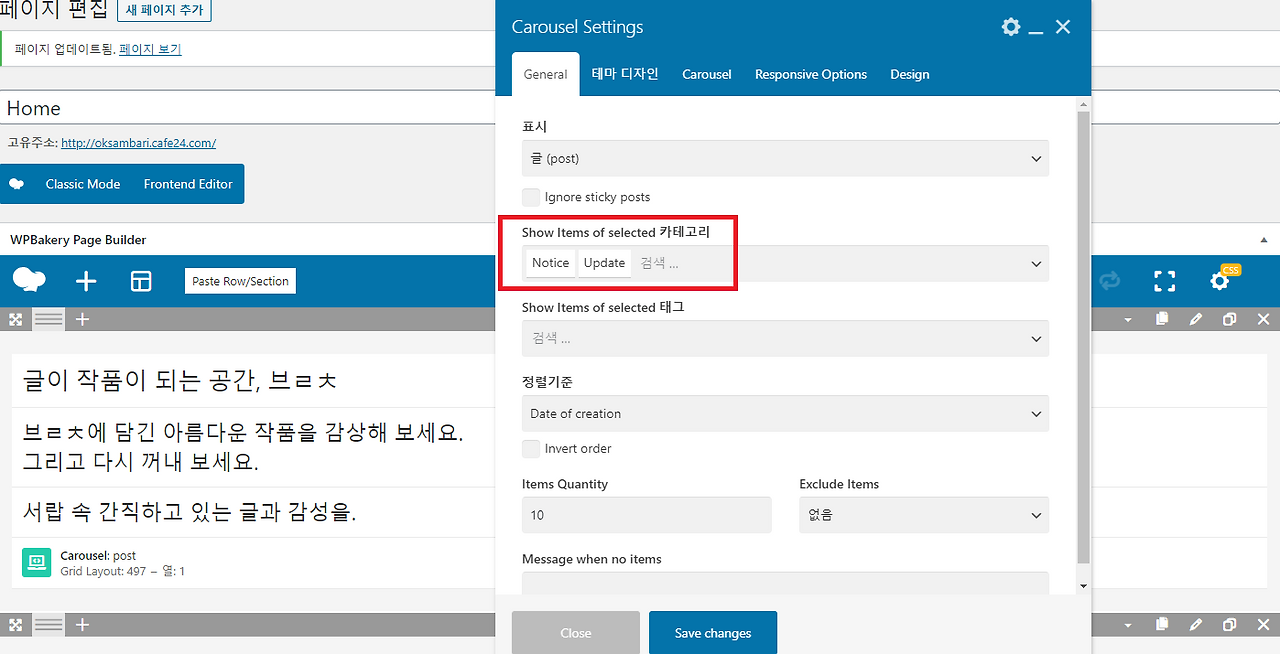Image resolution: width=1280 pixels, height=654 pixels.
Task: Open the Frontend Editor
Action: pos(188,184)
